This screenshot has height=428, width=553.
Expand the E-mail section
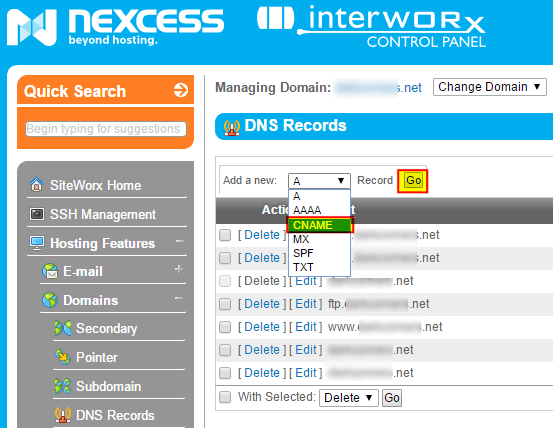pos(179,269)
